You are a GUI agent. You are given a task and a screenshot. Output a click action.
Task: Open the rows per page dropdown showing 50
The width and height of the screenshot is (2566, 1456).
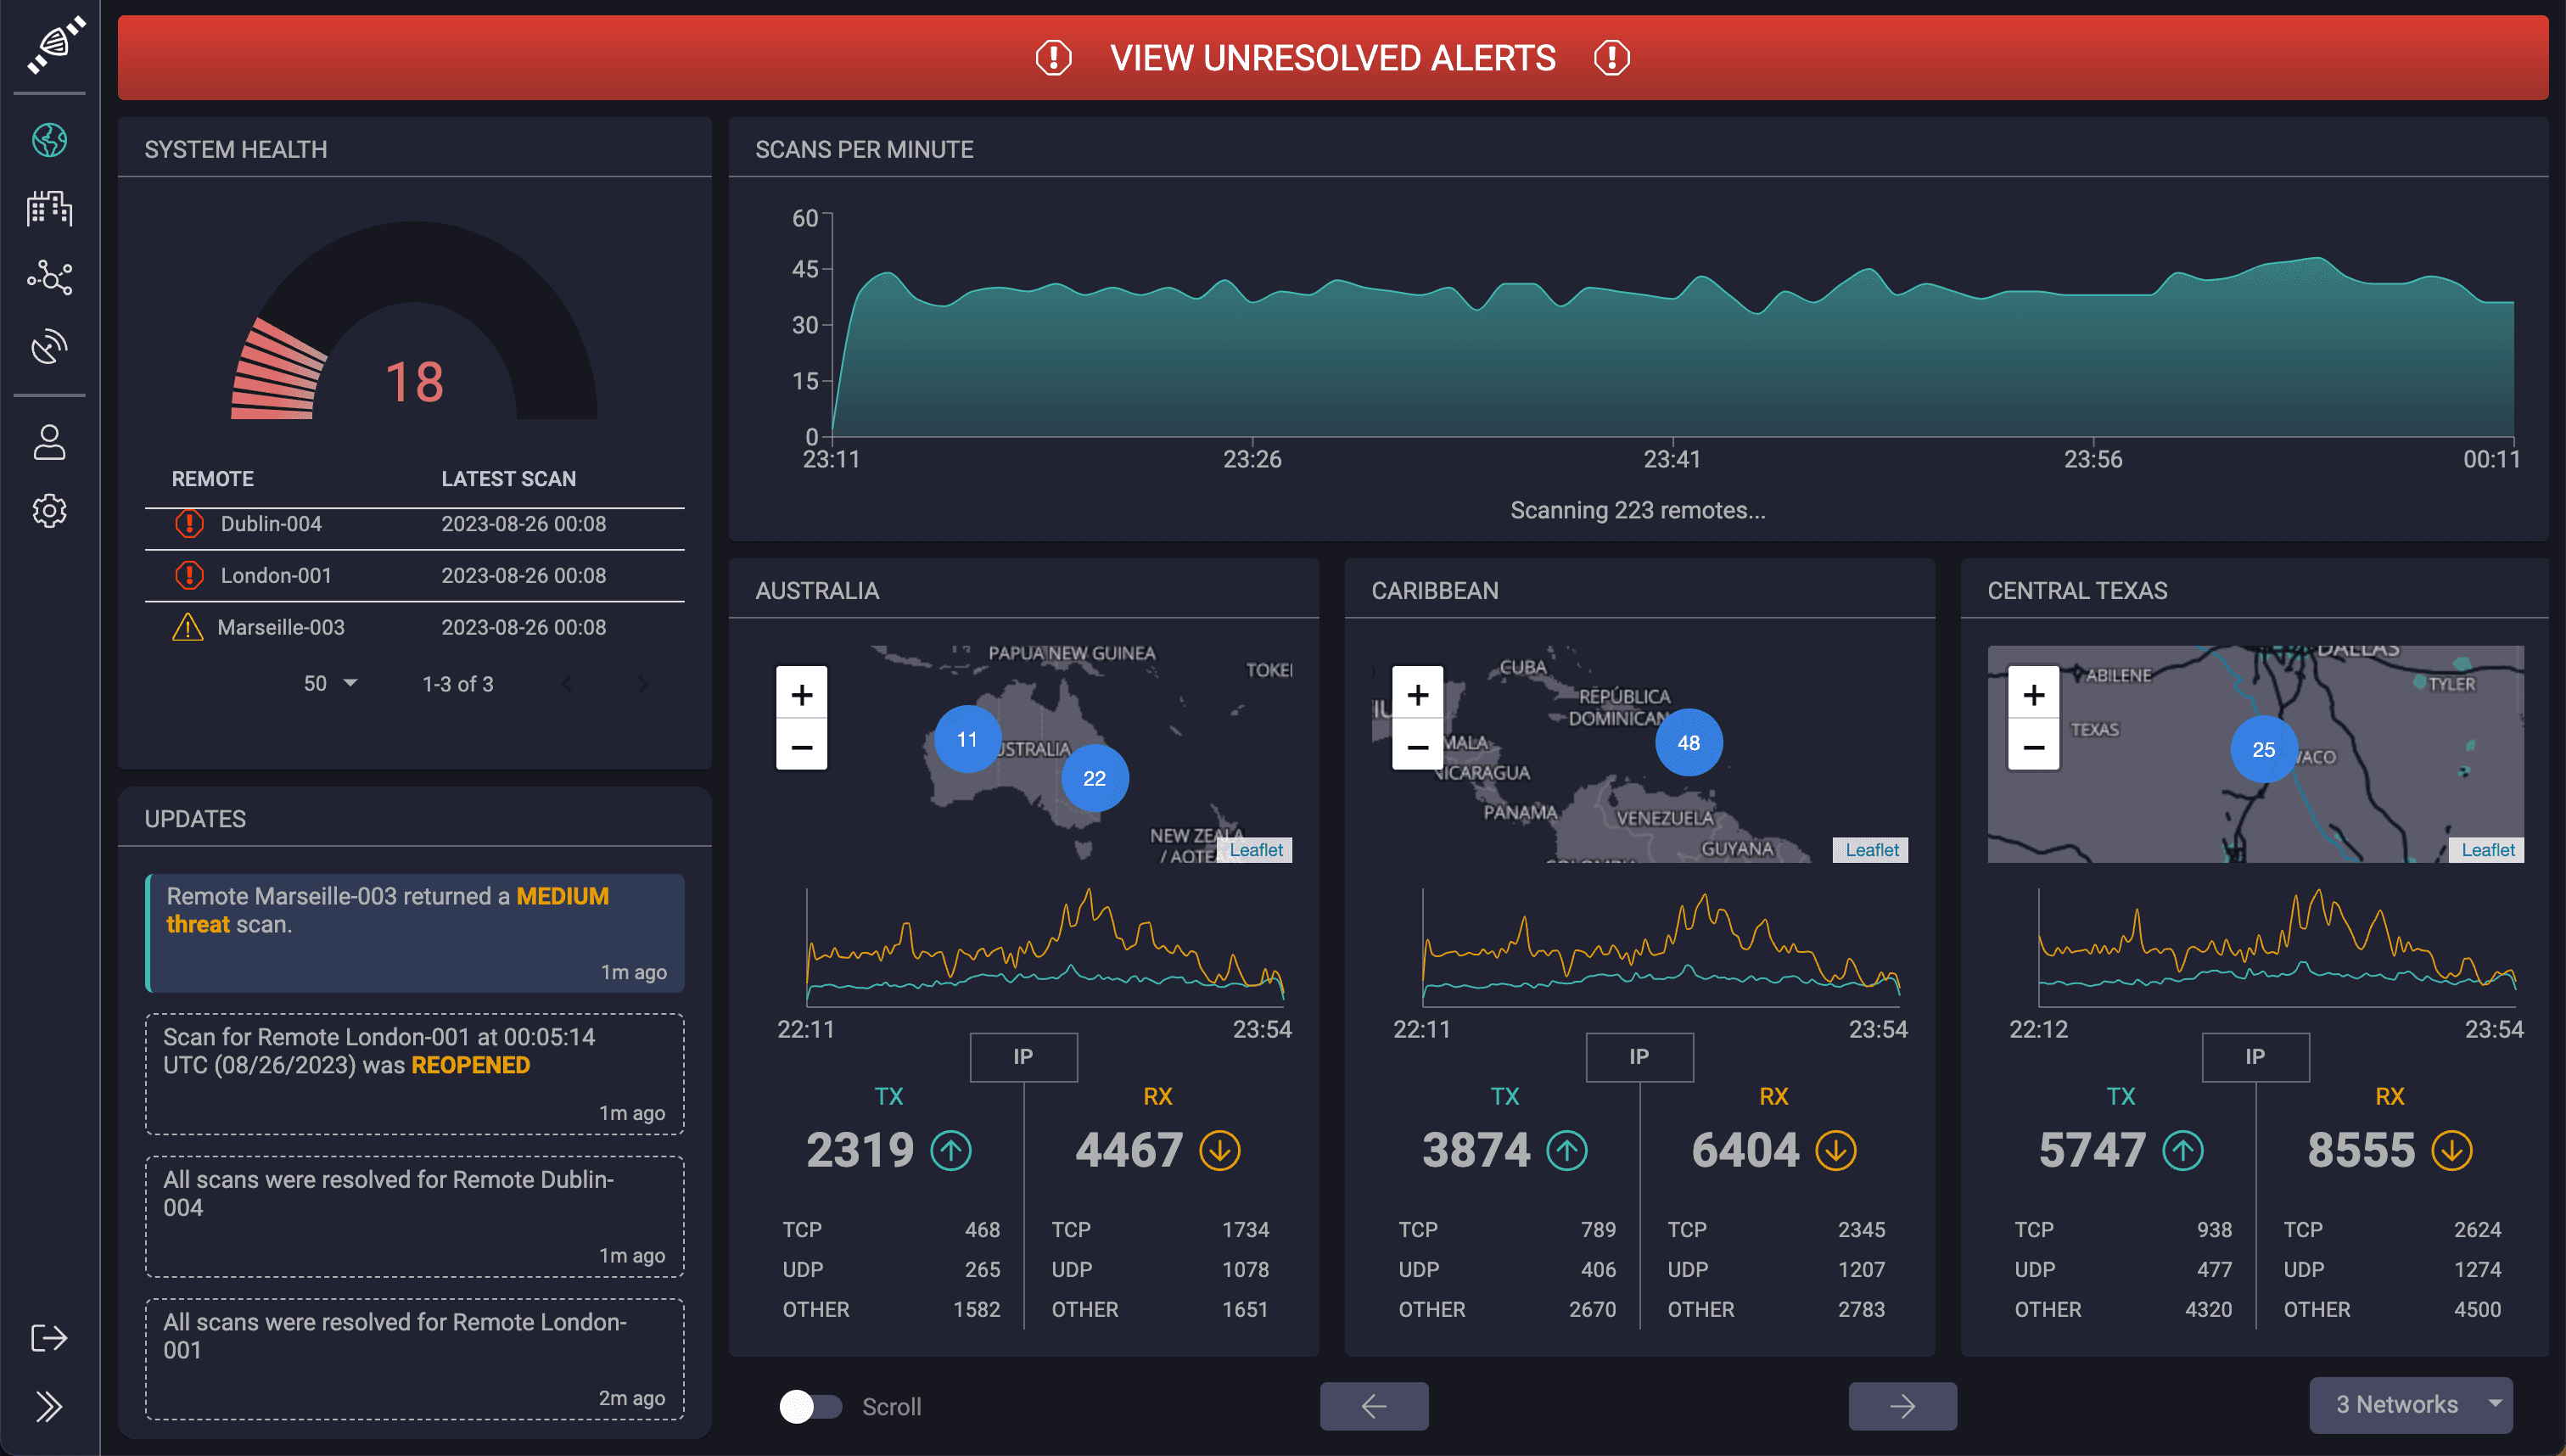point(330,684)
